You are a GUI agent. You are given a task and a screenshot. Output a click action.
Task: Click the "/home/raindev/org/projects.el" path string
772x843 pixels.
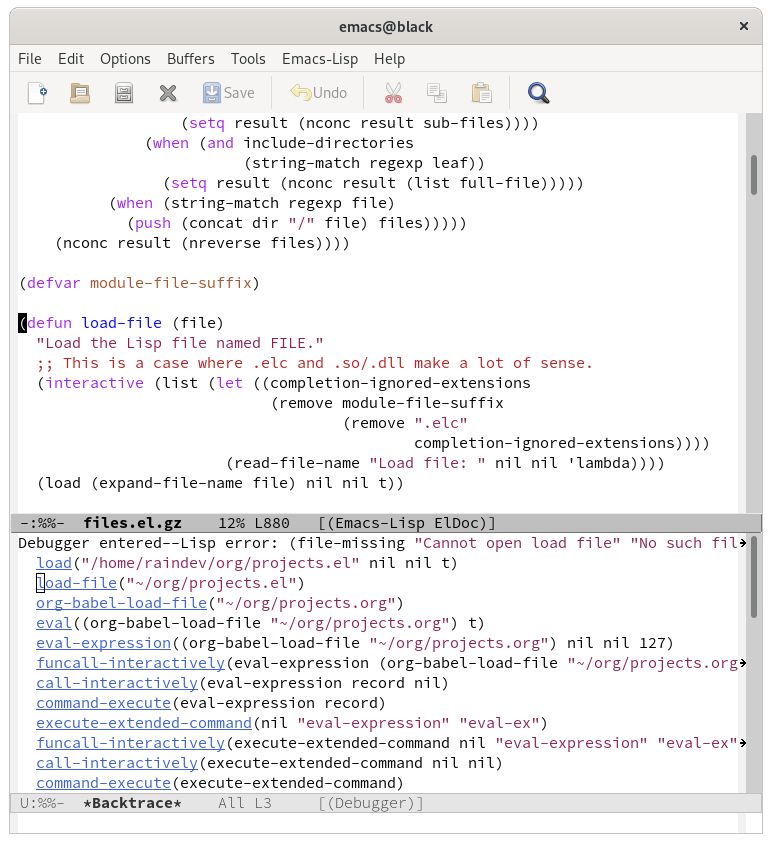point(220,563)
